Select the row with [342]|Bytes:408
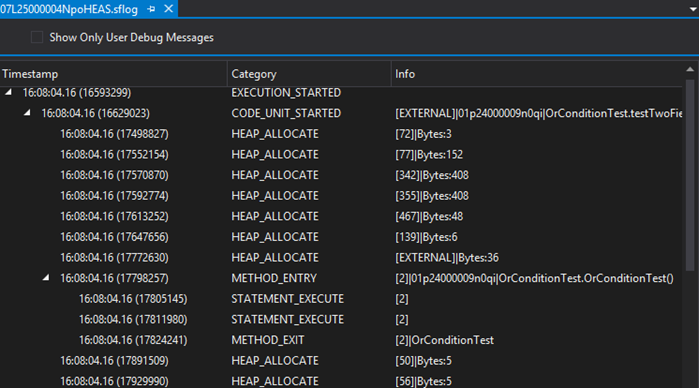Image resolution: width=700 pixels, height=388 pixels. pos(341,175)
